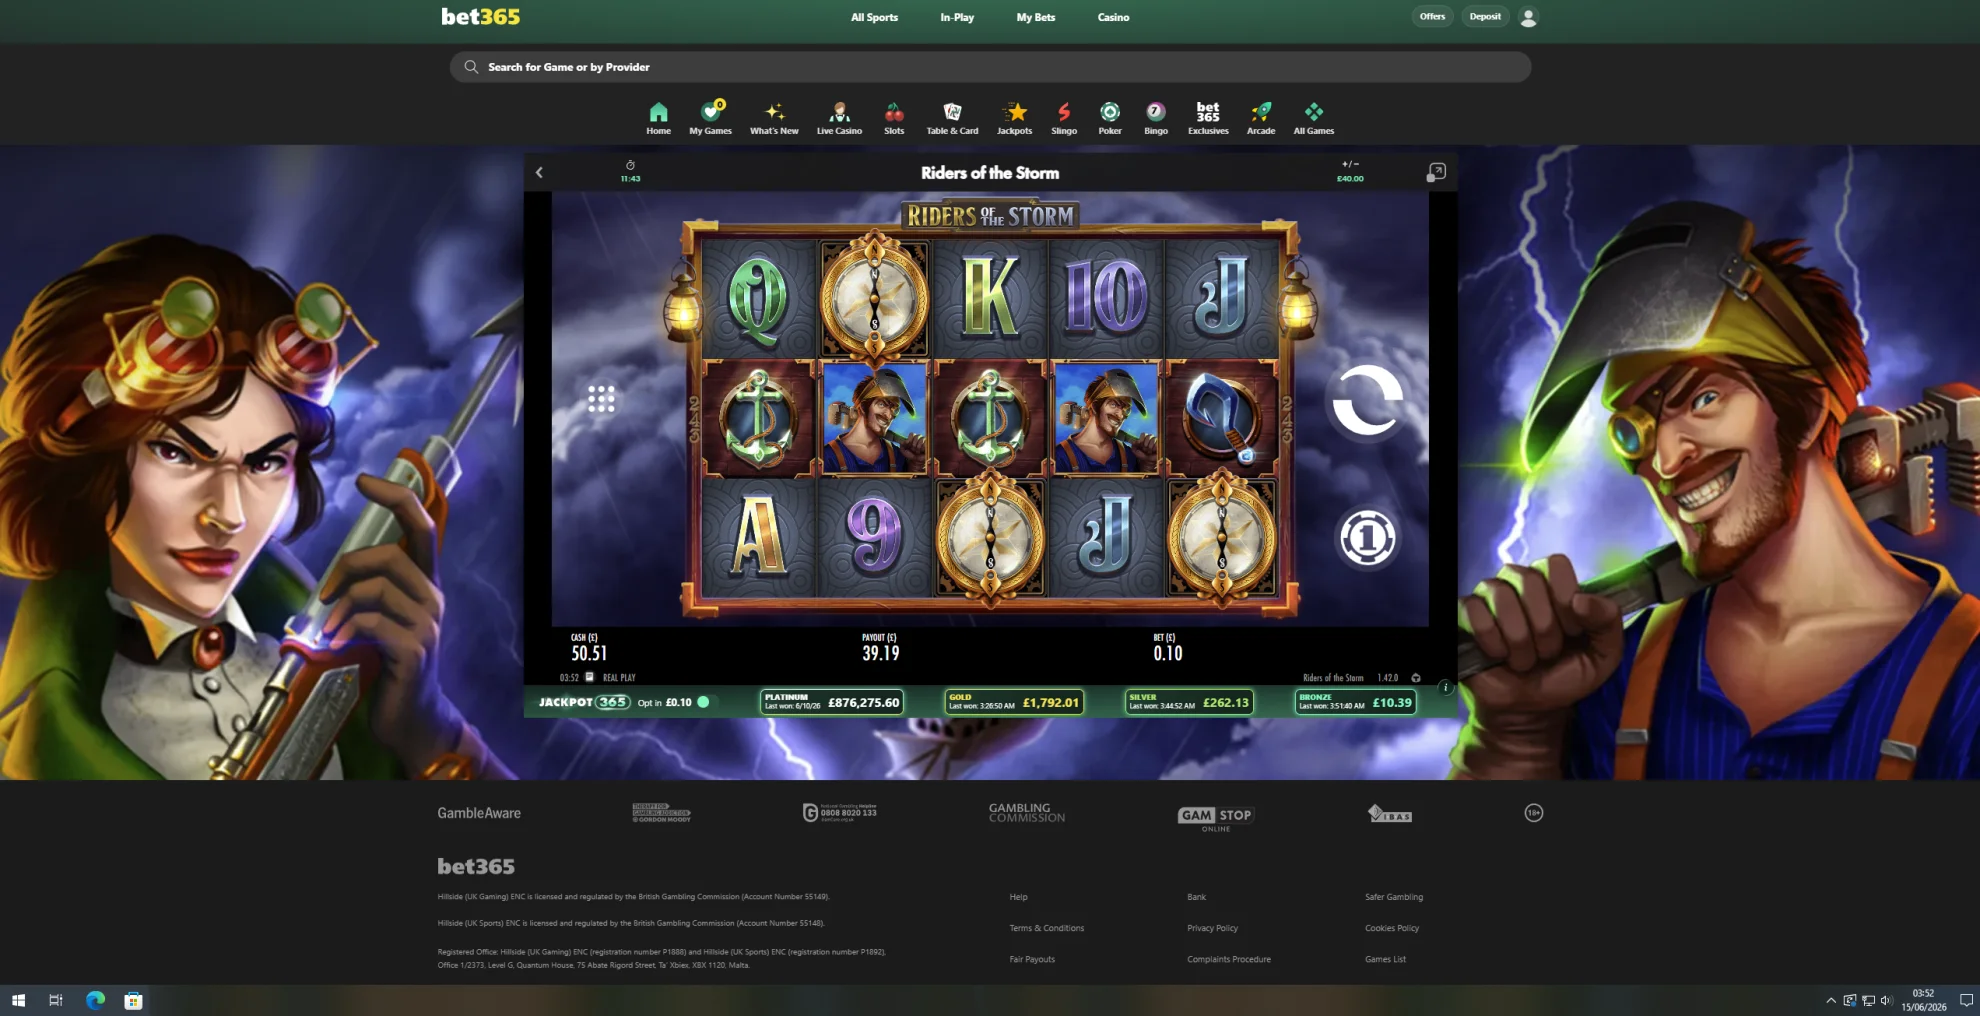Image resolution: width=1980 pixels, height=1016 pixels.
Task: Toggle the Jackpot 365 opt-in switch
Action: pos(705,702)
